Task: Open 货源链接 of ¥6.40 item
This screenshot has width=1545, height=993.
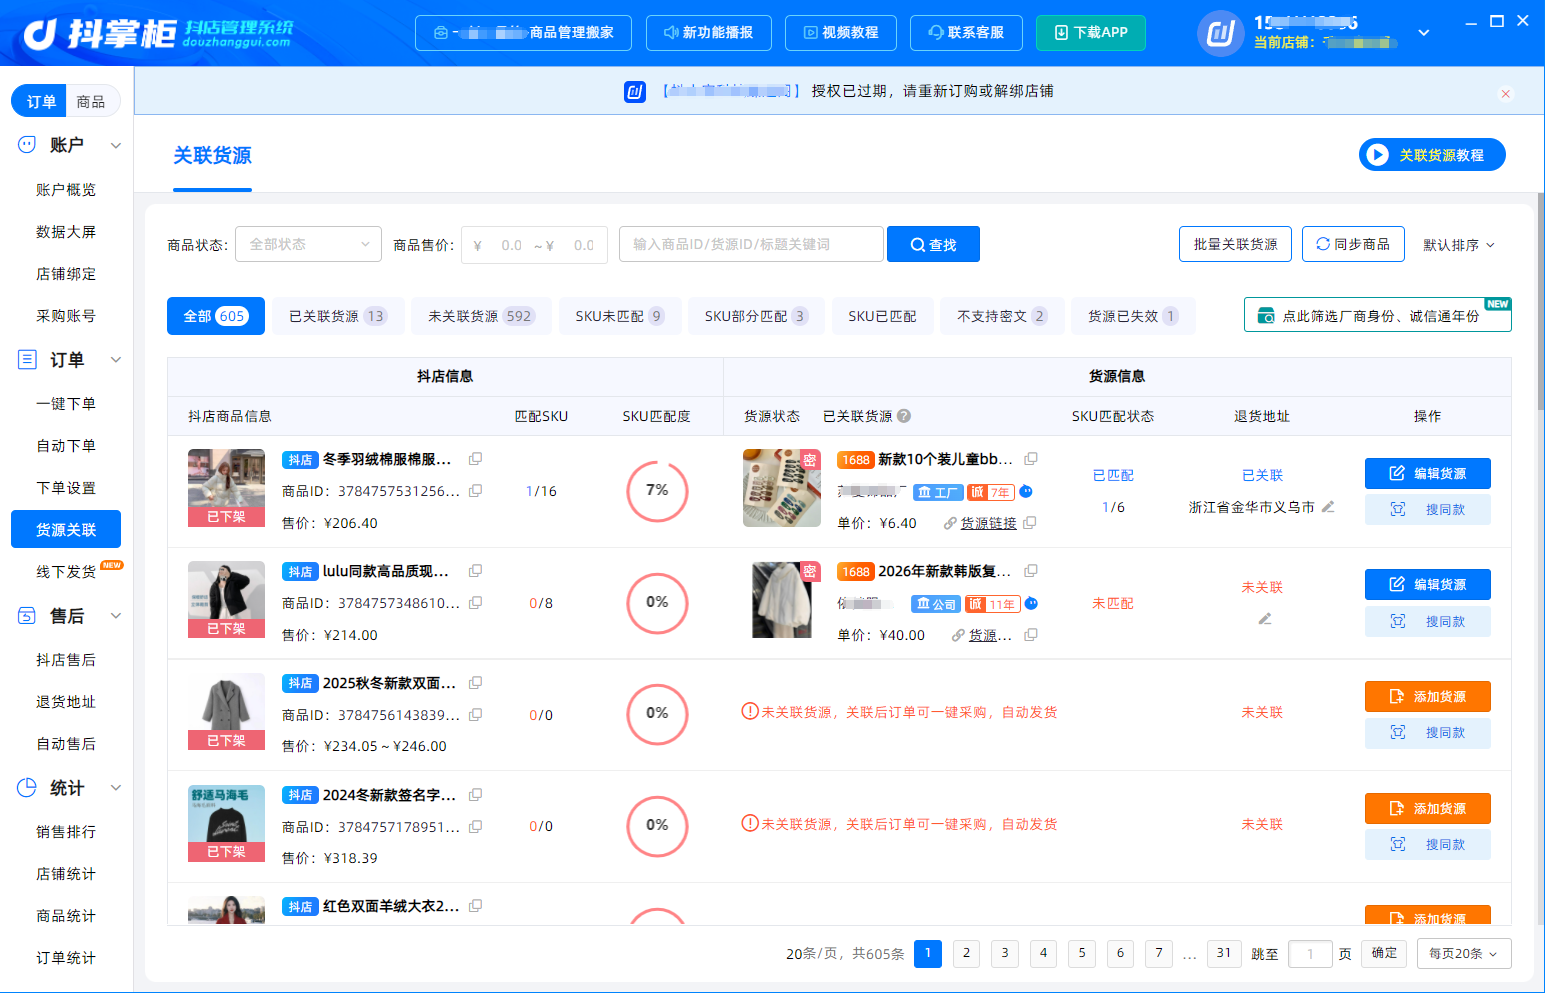Action: click(x=988, y=523)
